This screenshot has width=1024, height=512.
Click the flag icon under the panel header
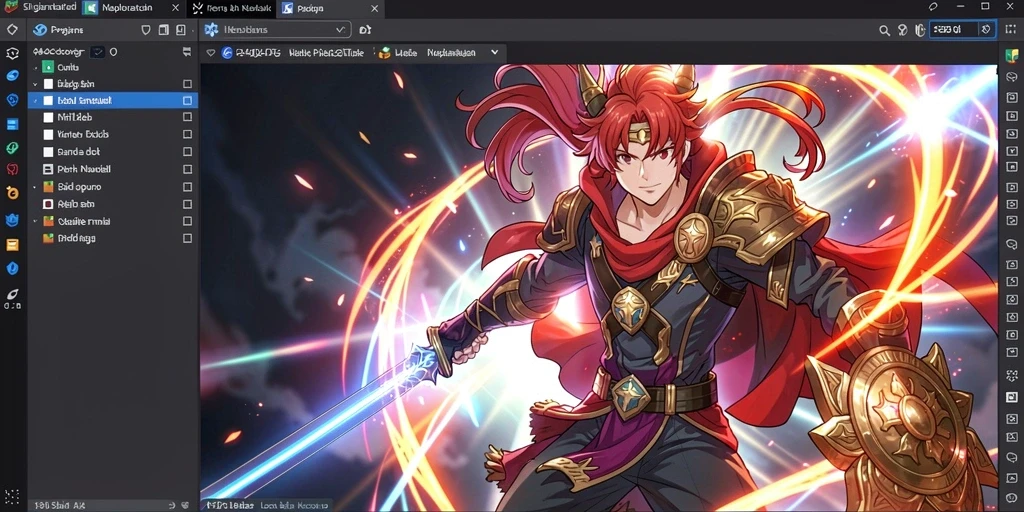click(x=187, y=52)
